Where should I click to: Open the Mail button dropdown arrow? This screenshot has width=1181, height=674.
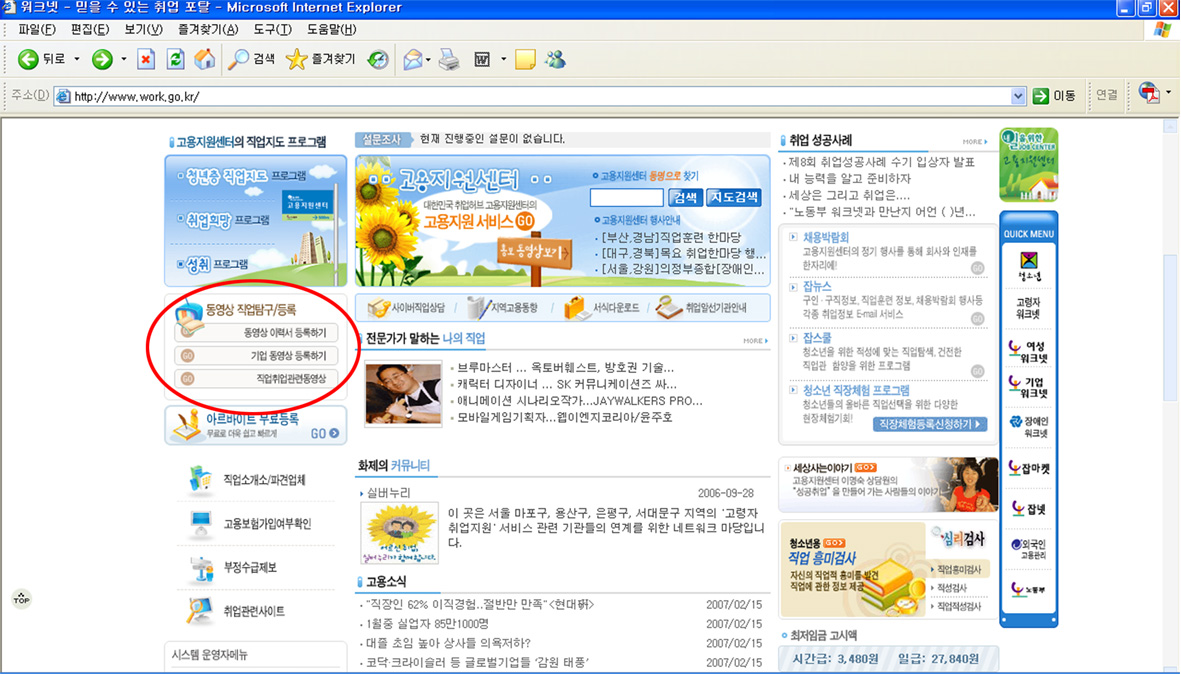(427, 60)
